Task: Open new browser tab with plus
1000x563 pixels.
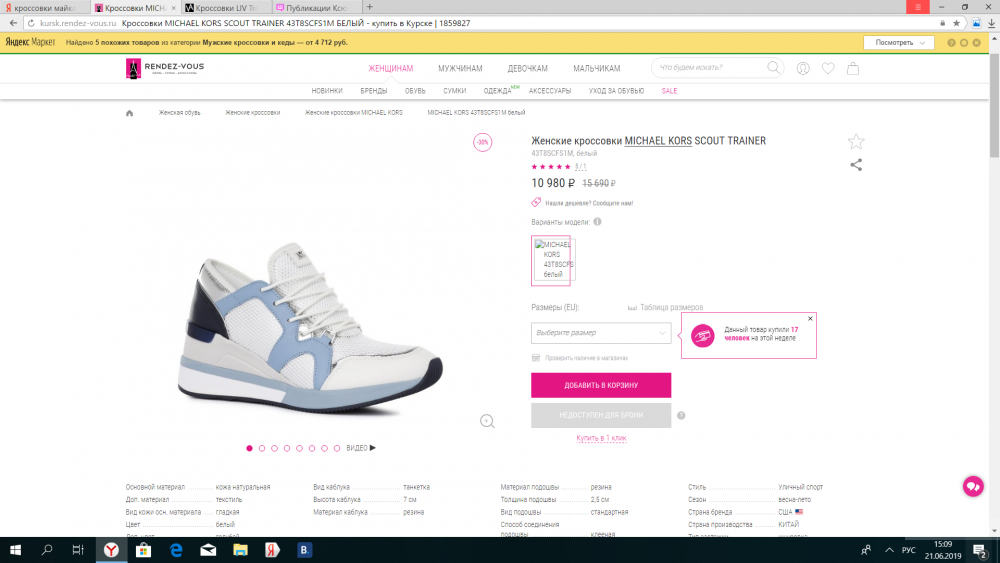Action: point(369,7)
